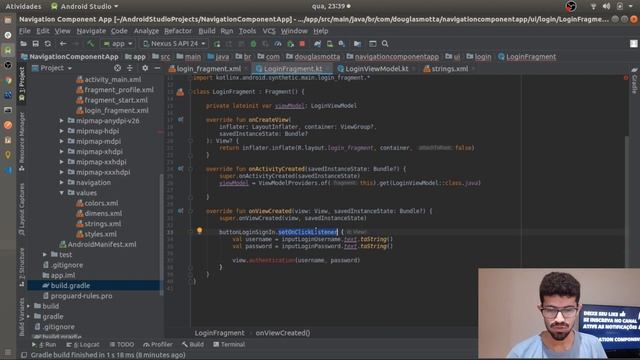Viewport: 640px width, 360px height.
Task: Open the VCS menu
Action: click(269, 31)
